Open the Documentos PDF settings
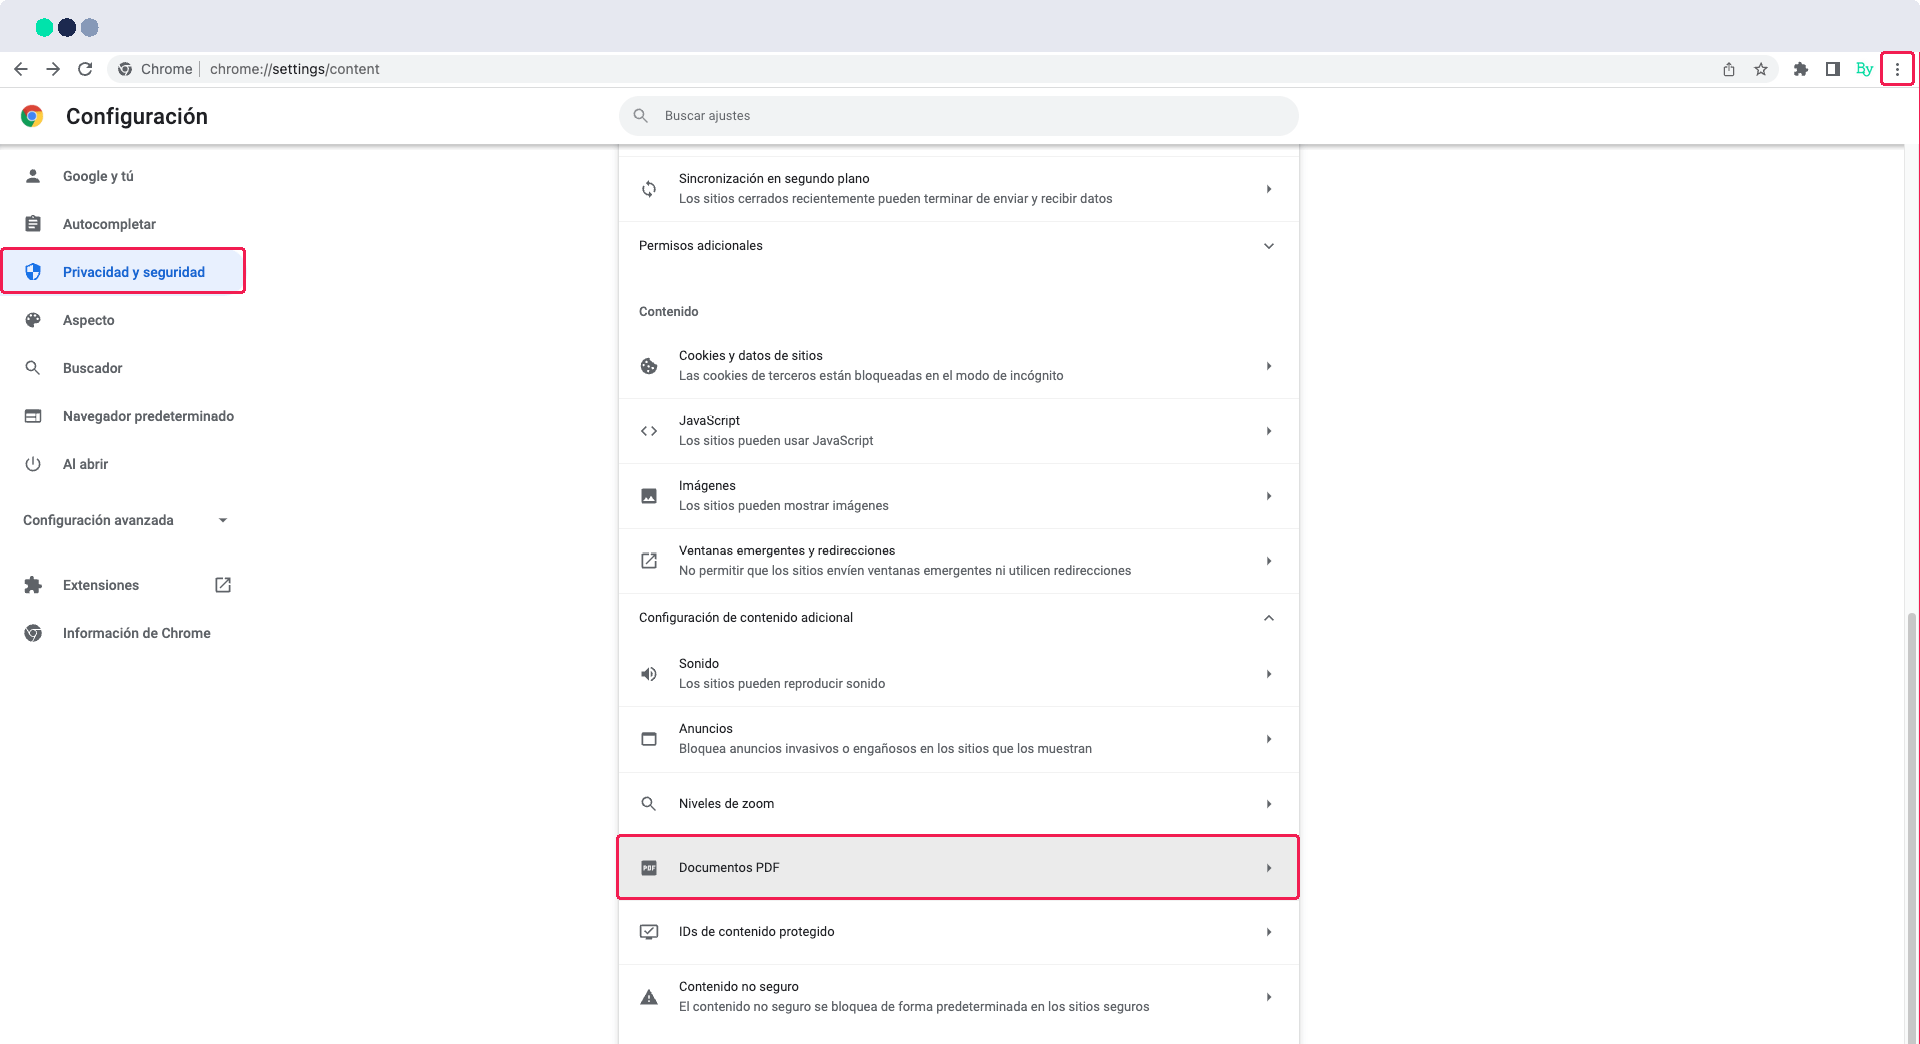The width and height of the screenshot is (1920, 1044). [957, 867]
